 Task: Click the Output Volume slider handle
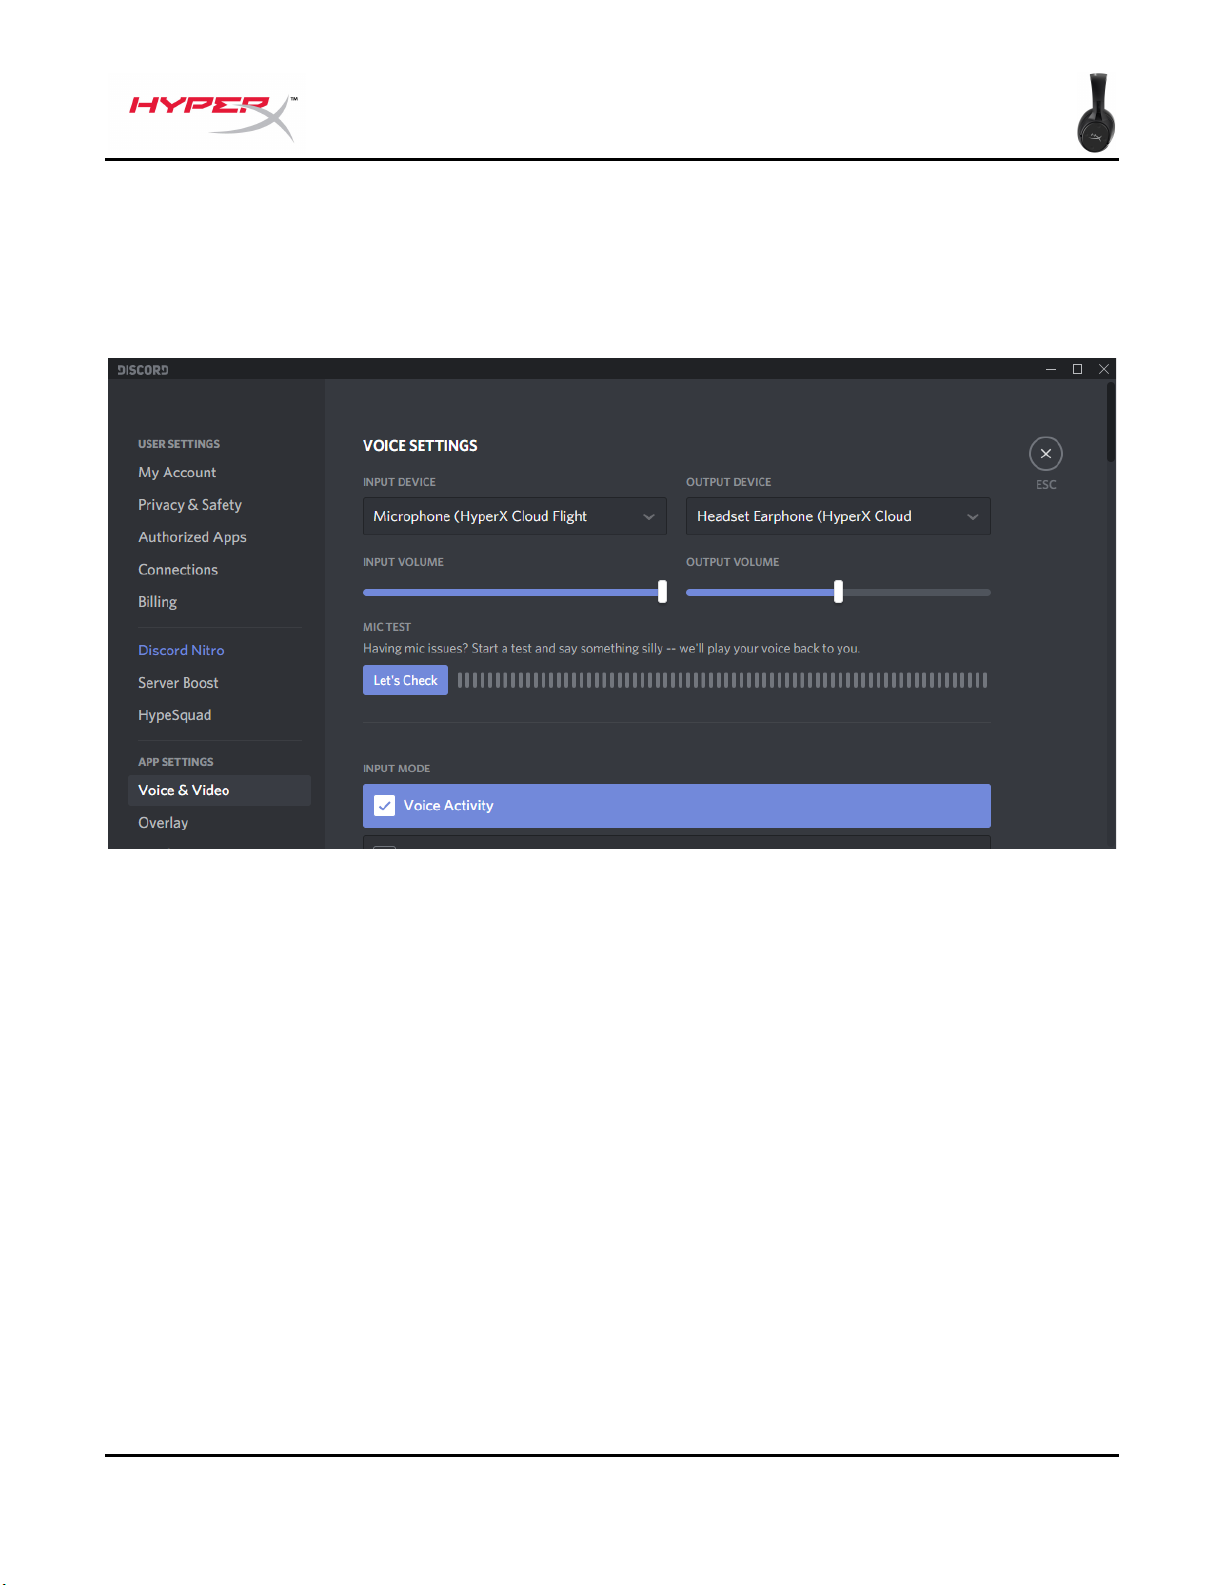(838, 592)
